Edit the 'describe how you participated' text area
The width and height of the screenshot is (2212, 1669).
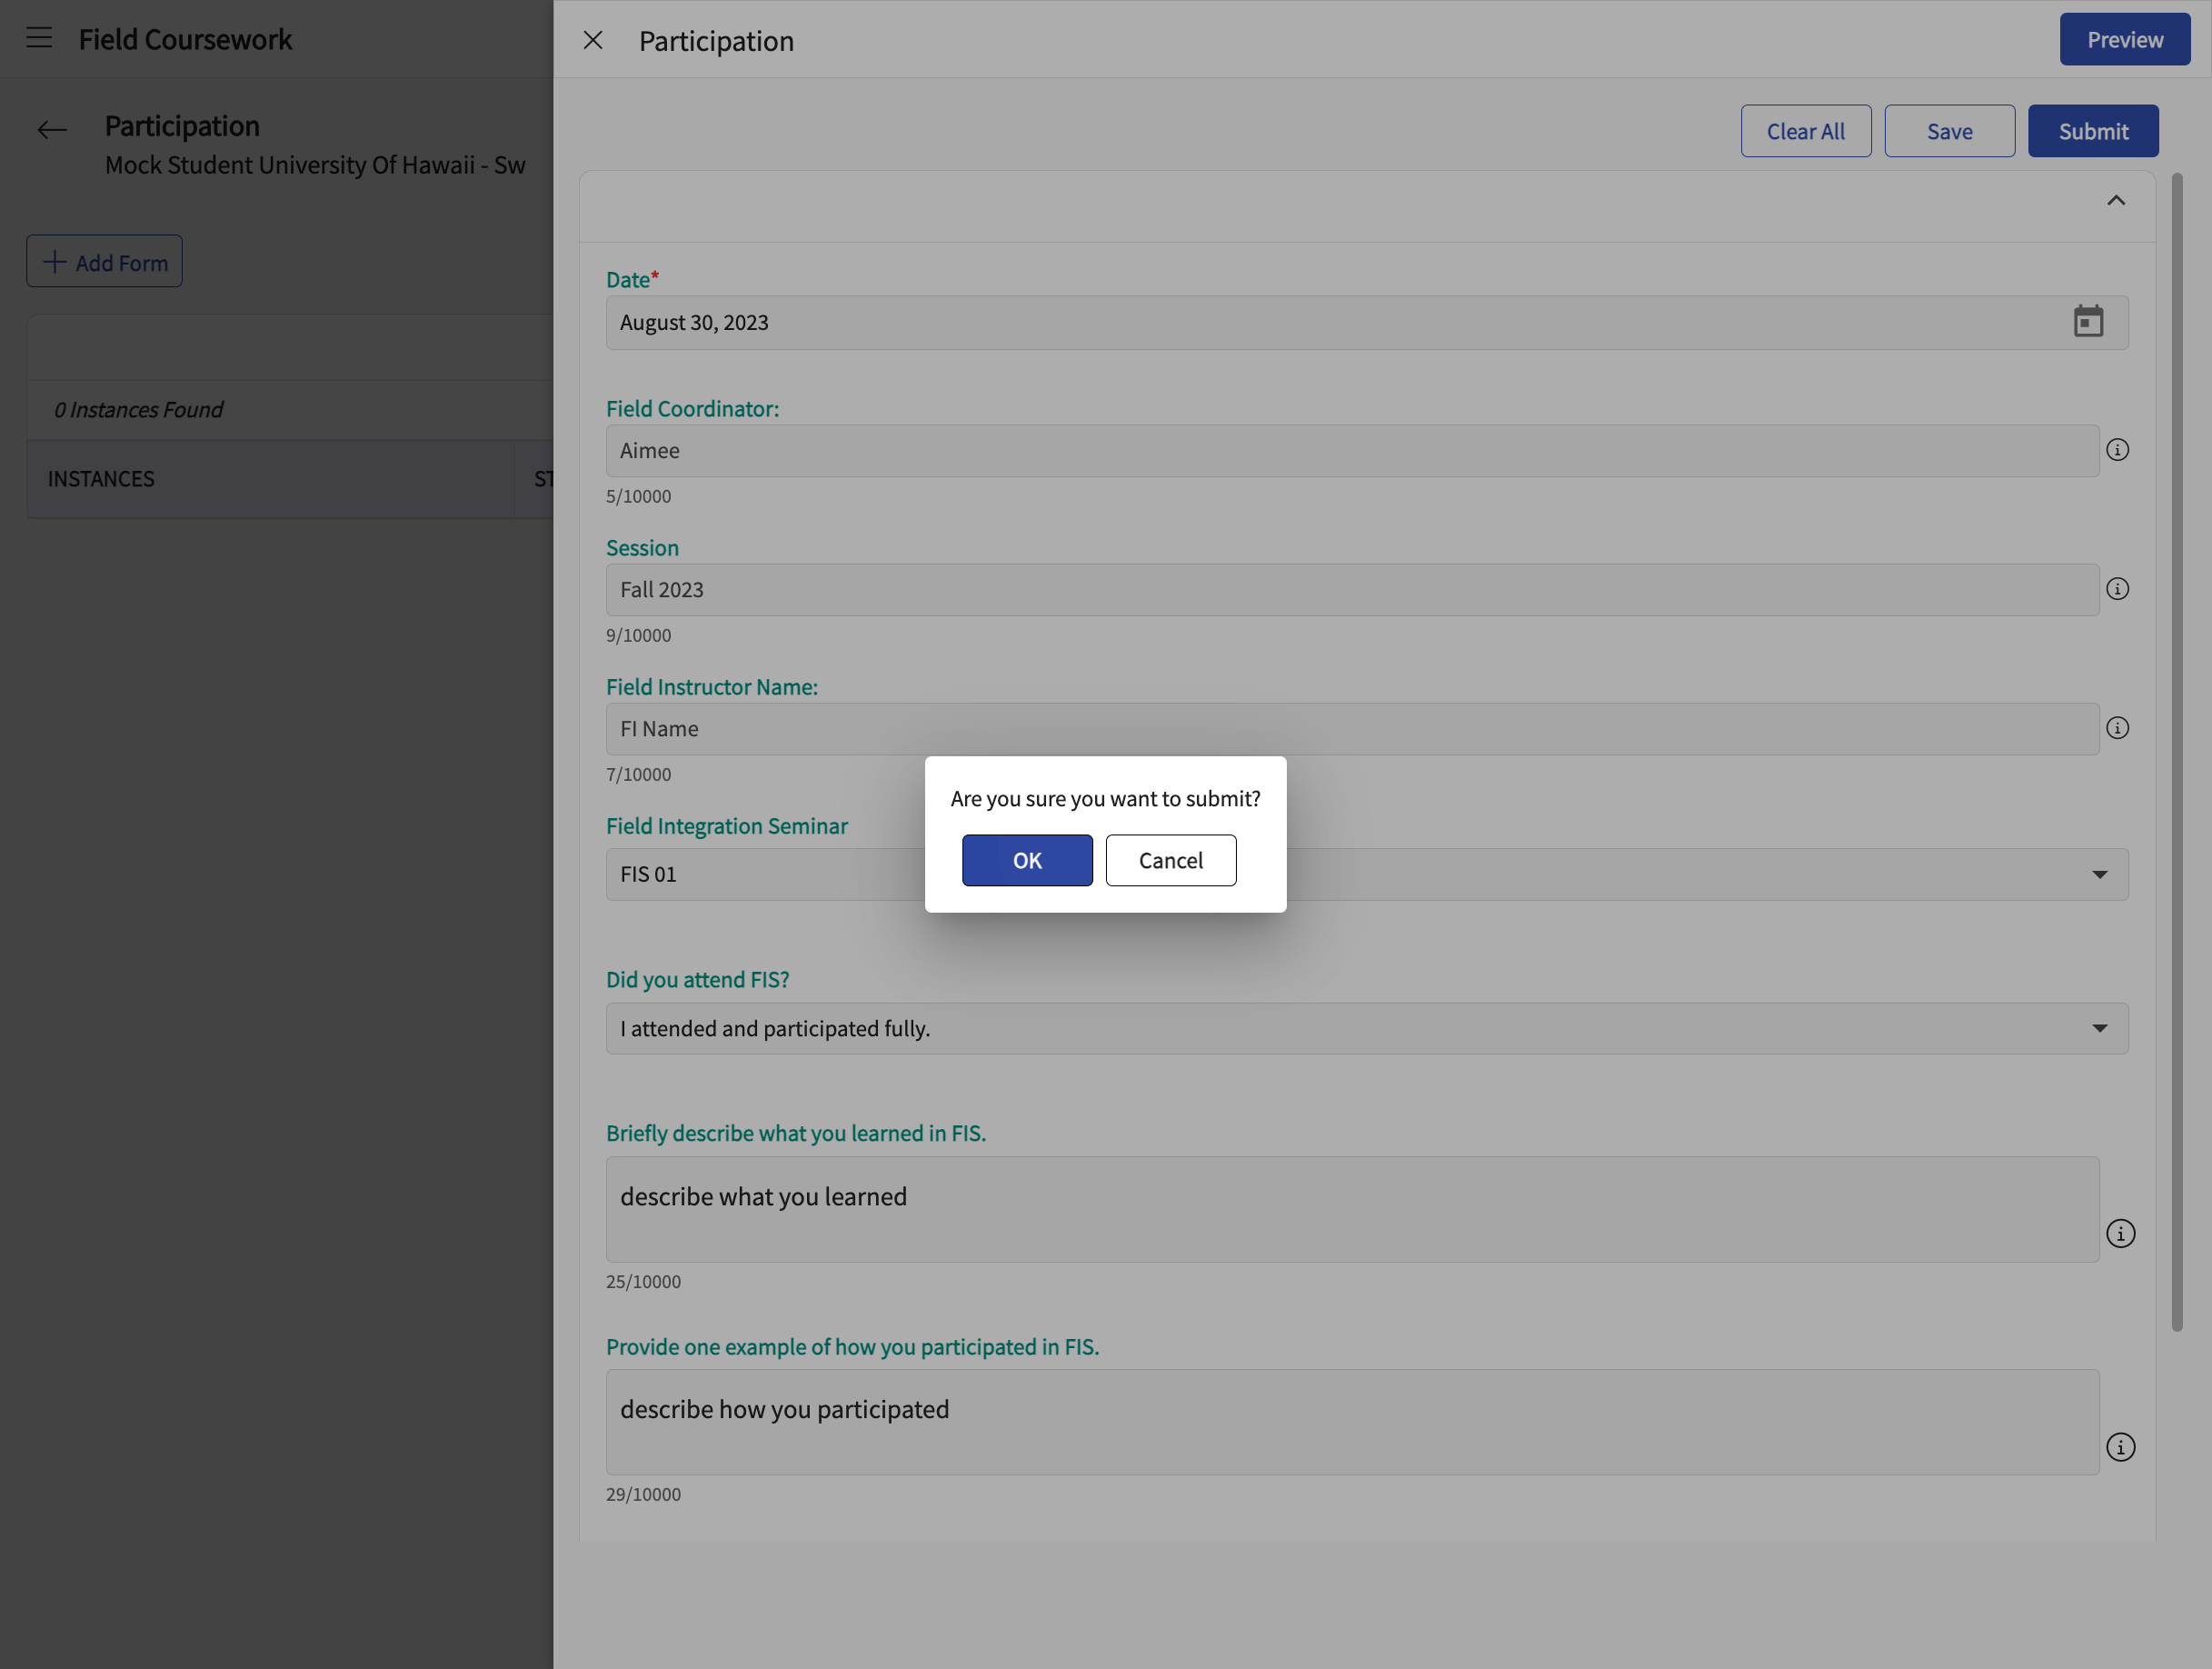[1352, 1422]
